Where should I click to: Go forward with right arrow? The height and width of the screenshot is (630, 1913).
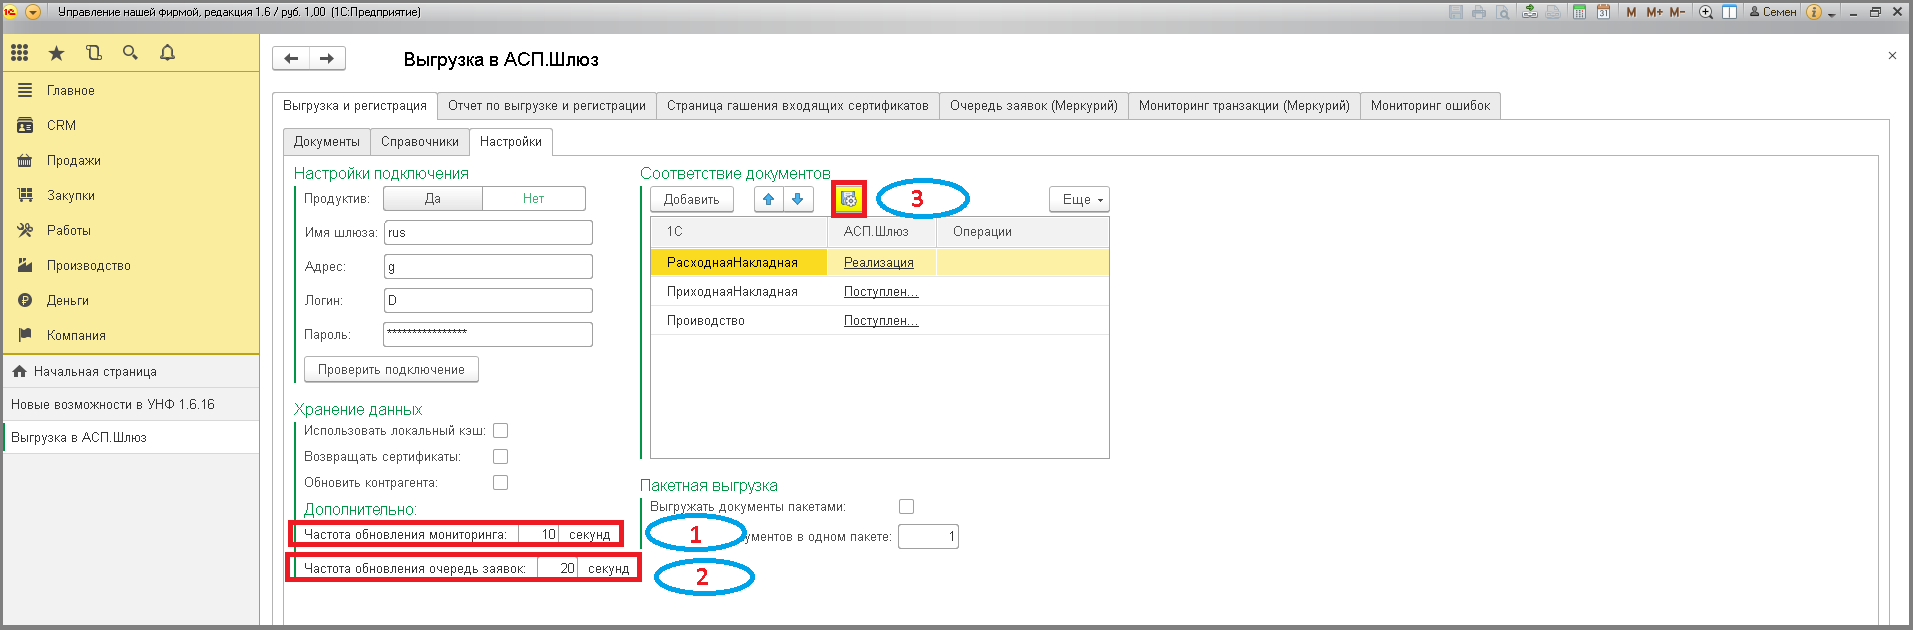click(327, 59)
